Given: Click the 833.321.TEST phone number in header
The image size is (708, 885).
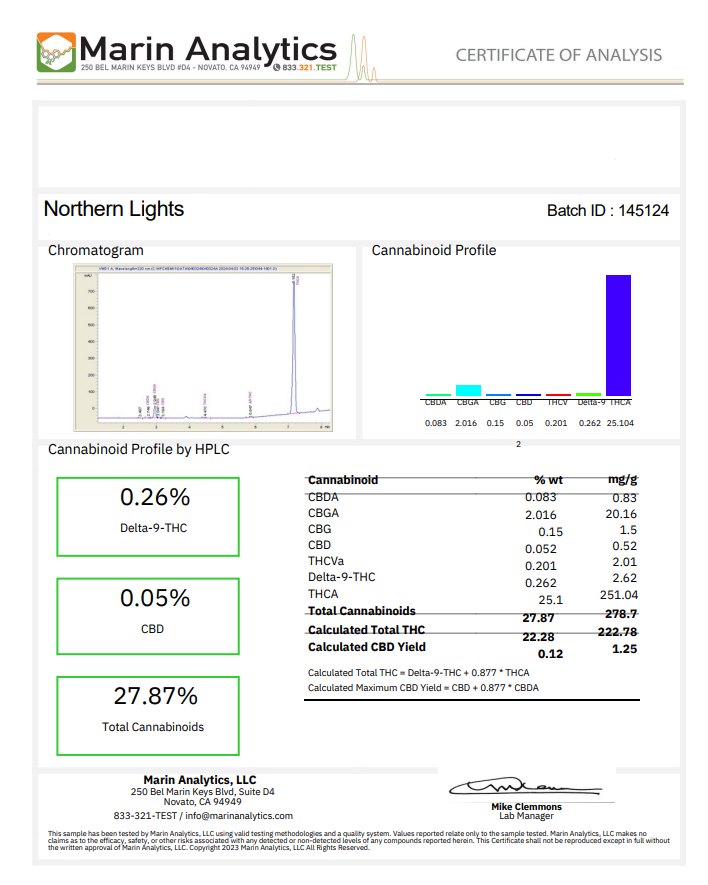Looking at the screenshot, I should 309,67.
